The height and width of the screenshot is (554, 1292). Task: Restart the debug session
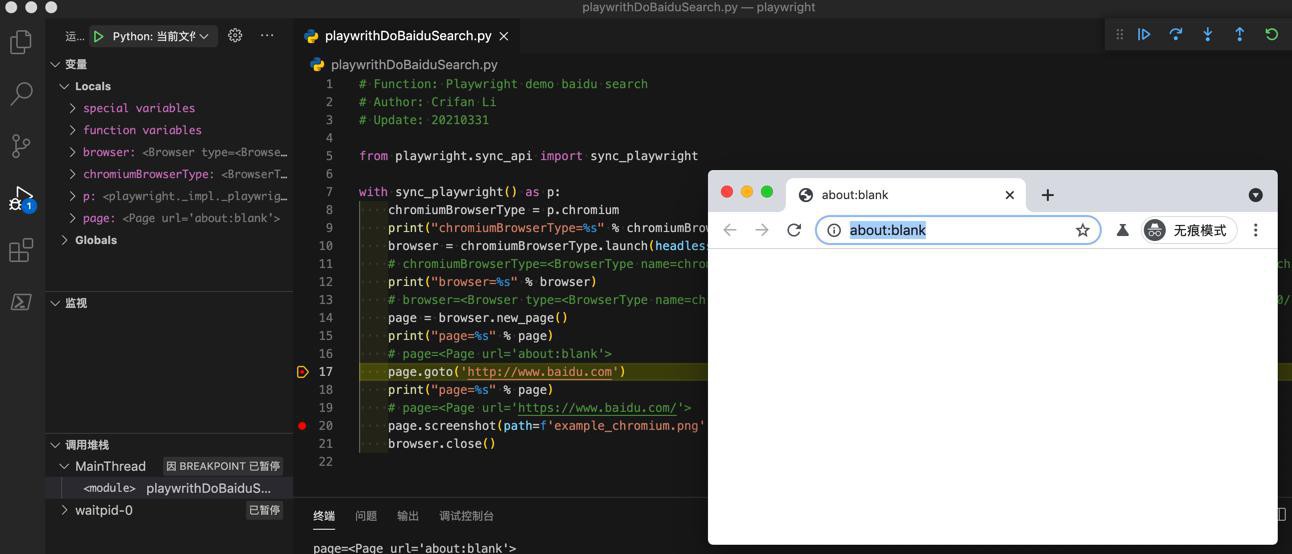pyautogui.click(x=1272, y=34)
